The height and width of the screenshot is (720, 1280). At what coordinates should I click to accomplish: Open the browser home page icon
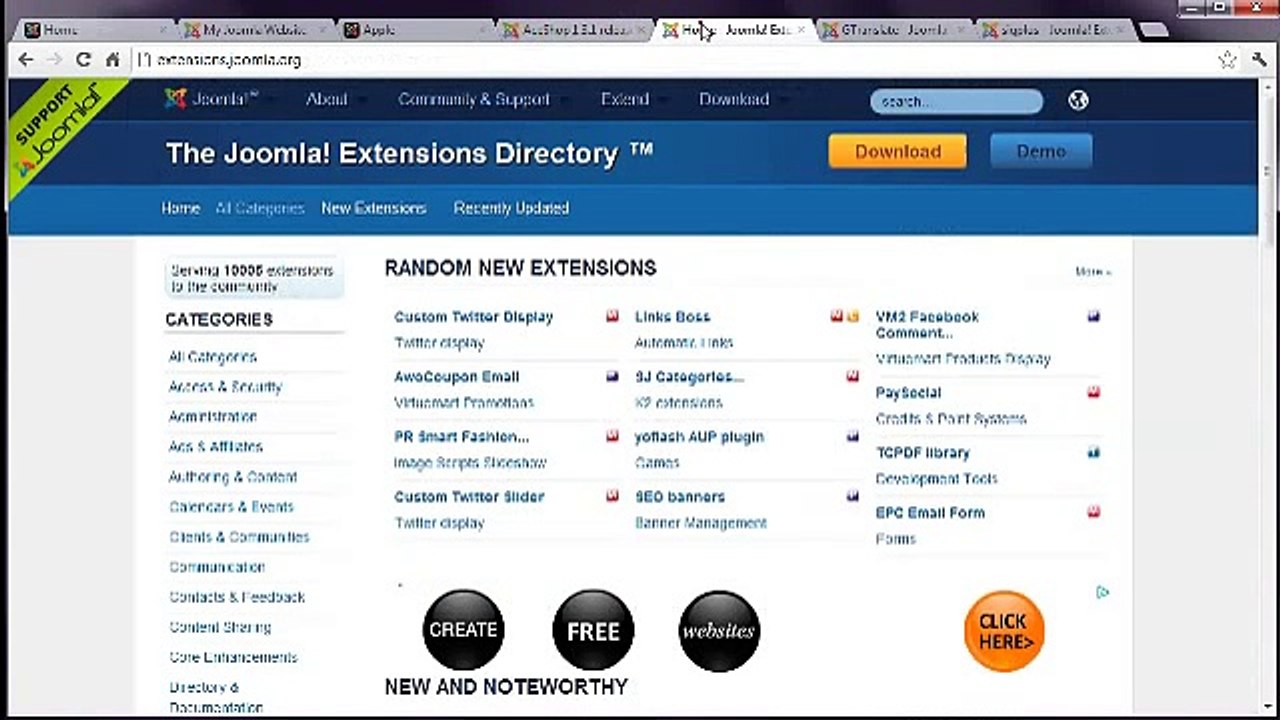pyautogui.click(x=112, y=60)
